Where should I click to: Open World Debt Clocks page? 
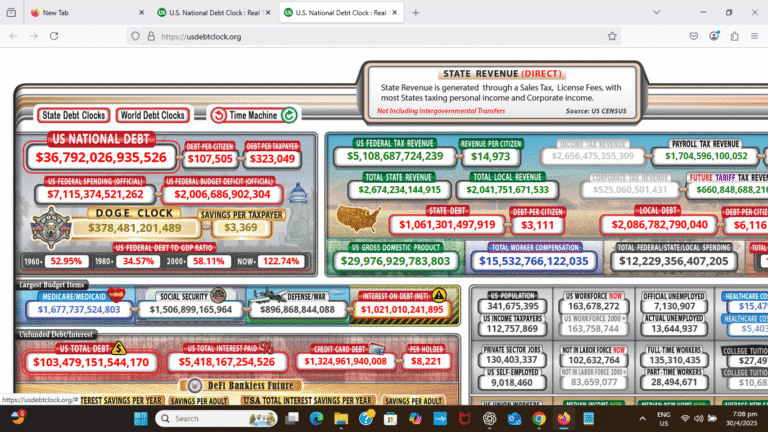coord(152,115)
